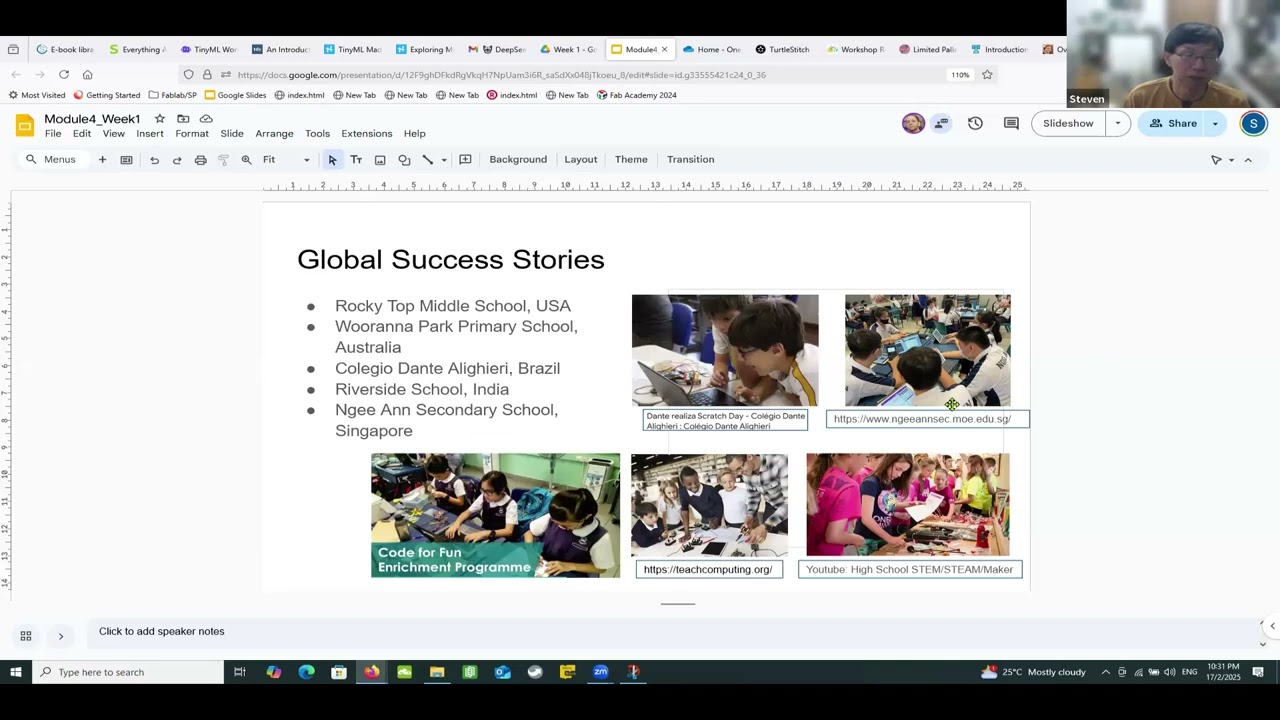Click the collaborator chat icon
Image resolution: width=1280 pixels, height=720 pixels.
tap(941, 123)
